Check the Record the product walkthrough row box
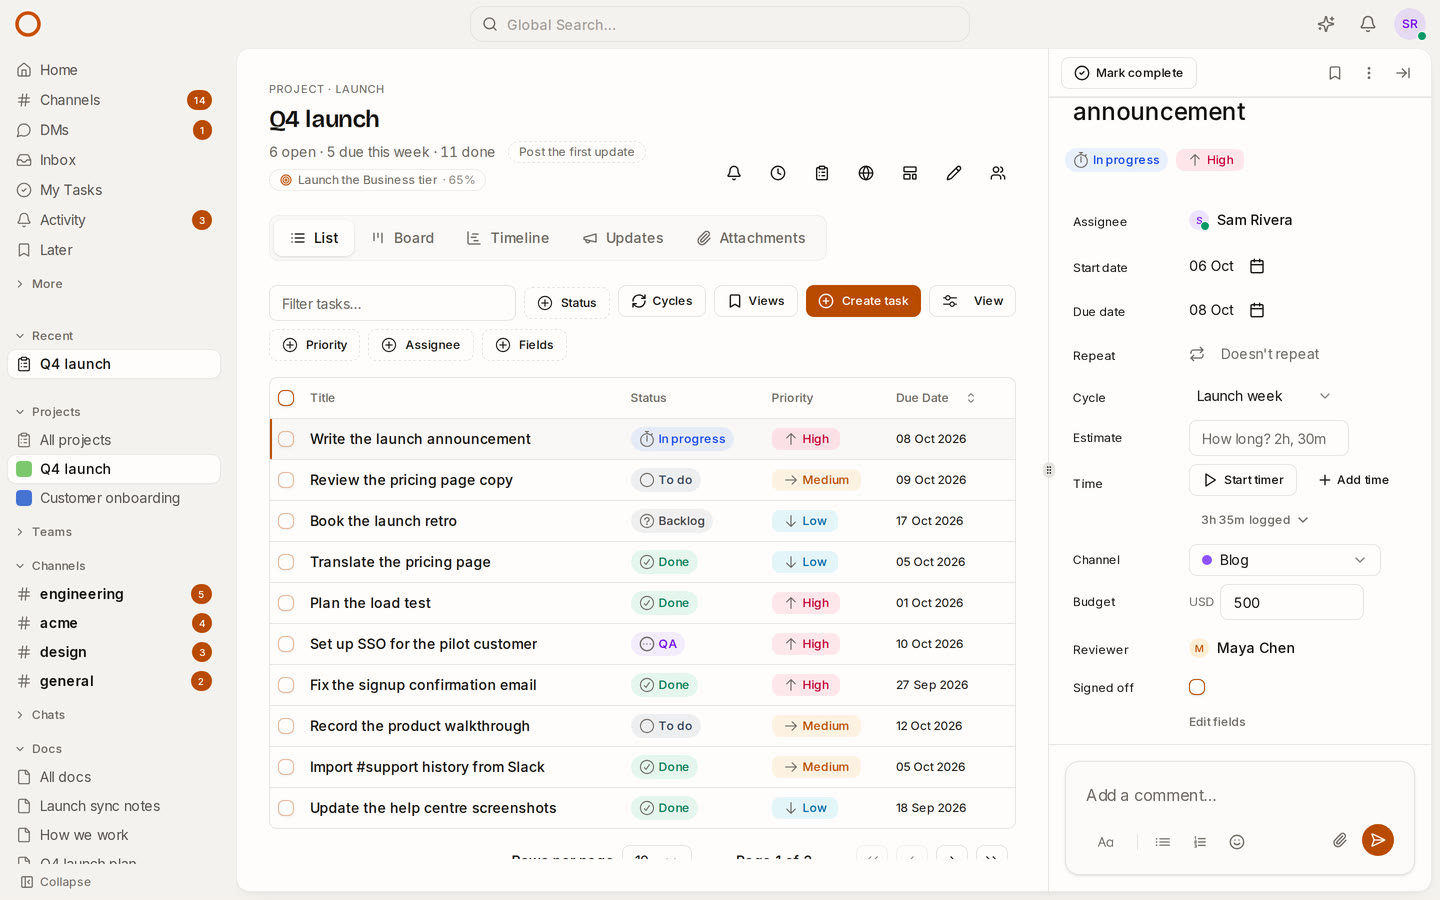The height and width of the screenshot is (900, 1440). pos(286,726)
